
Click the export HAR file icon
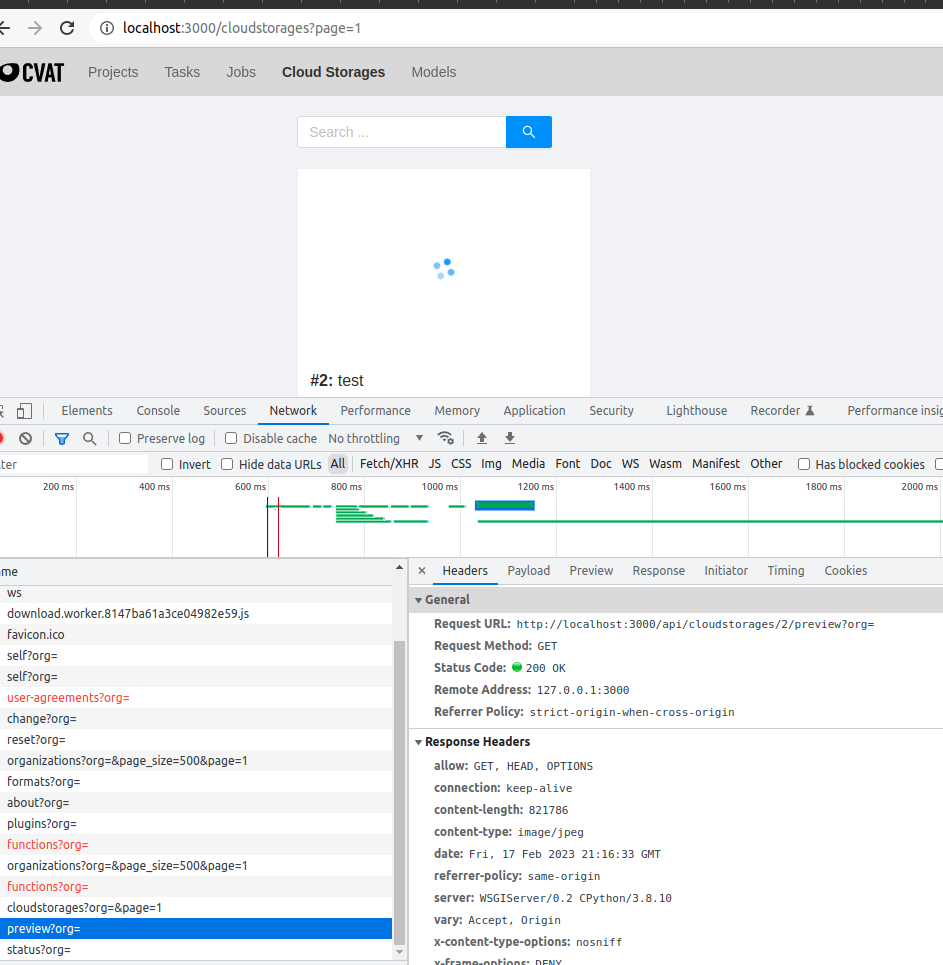(x=509, y=438)
